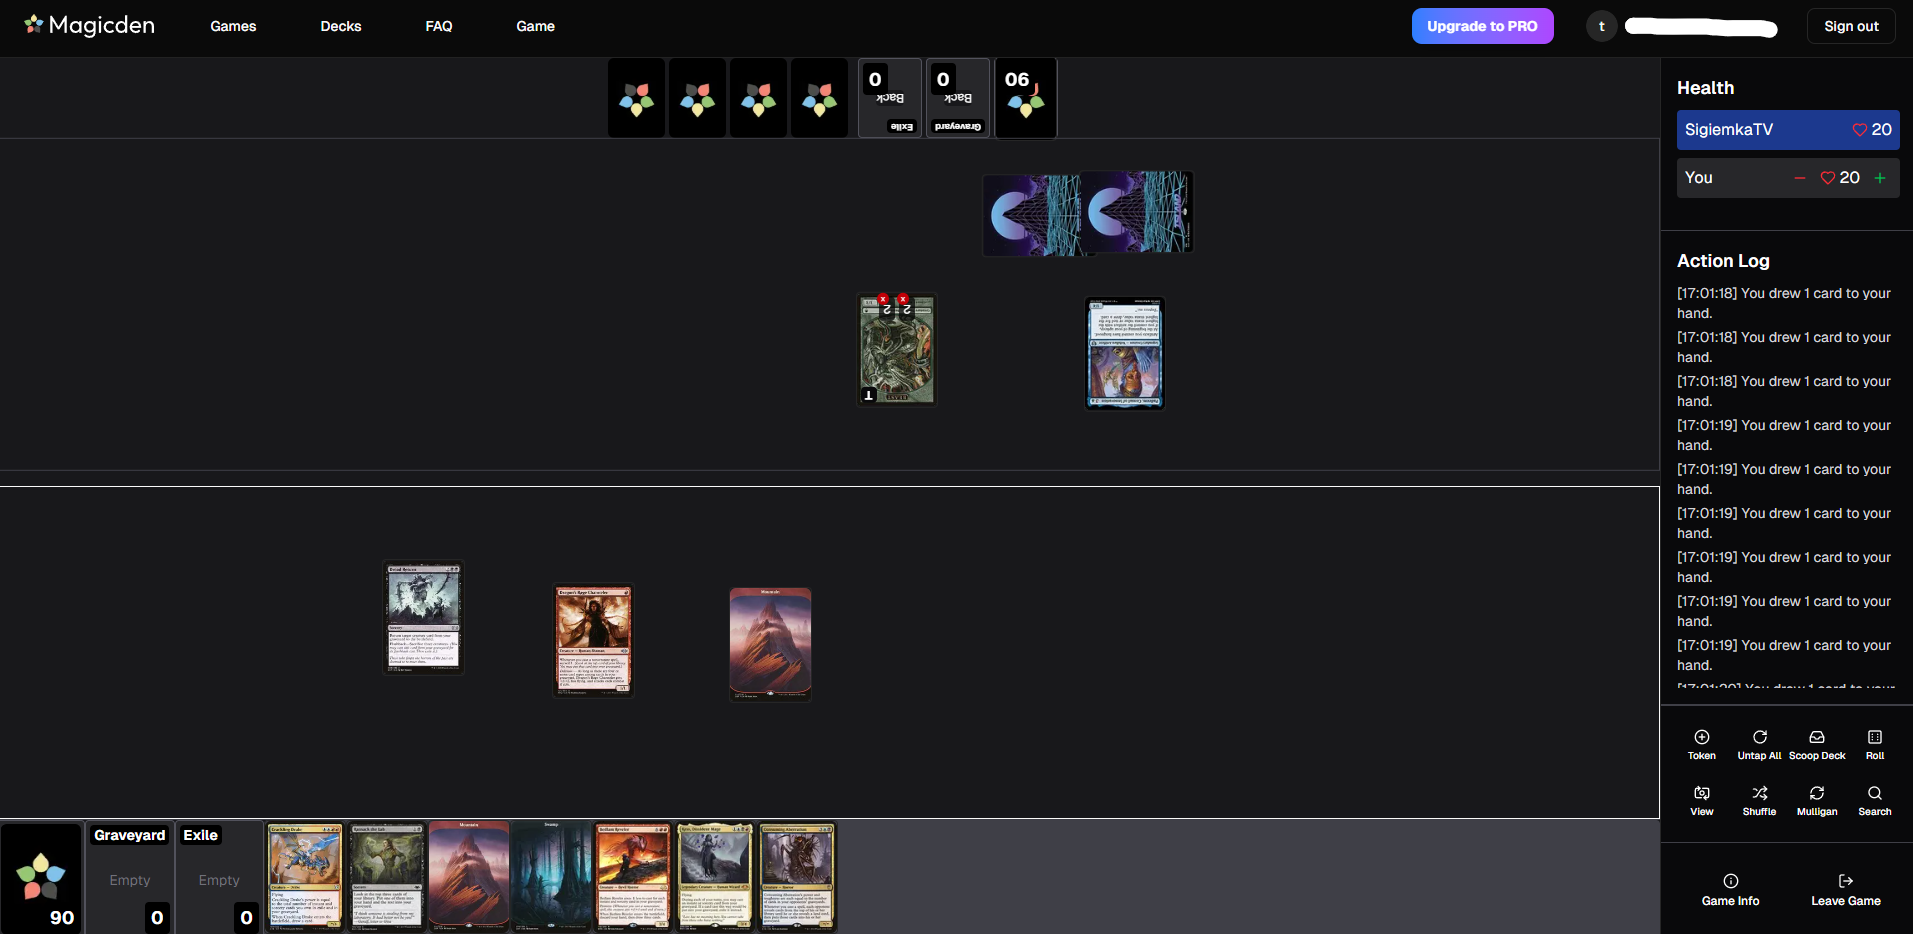This screenshot has width=1913, height=934.
Task: Click opponent's blue card on battlefield
Action: (1125, 353)
